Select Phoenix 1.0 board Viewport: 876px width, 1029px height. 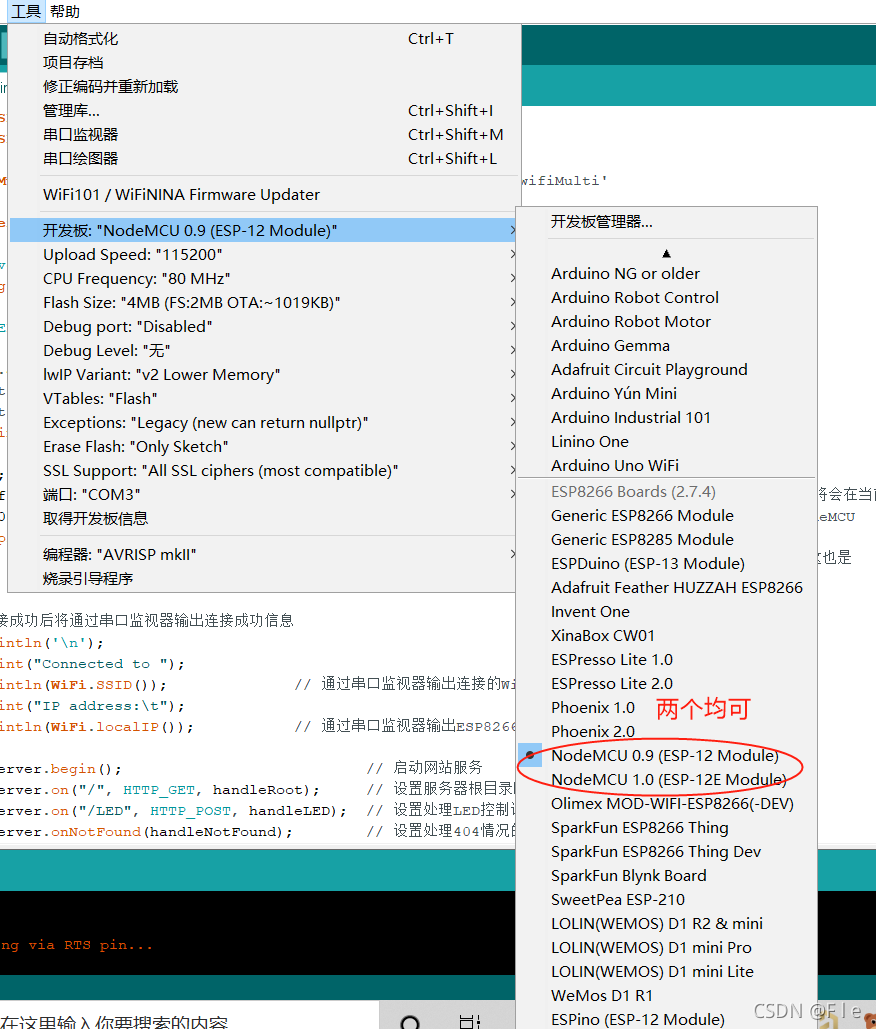[667, 708]
